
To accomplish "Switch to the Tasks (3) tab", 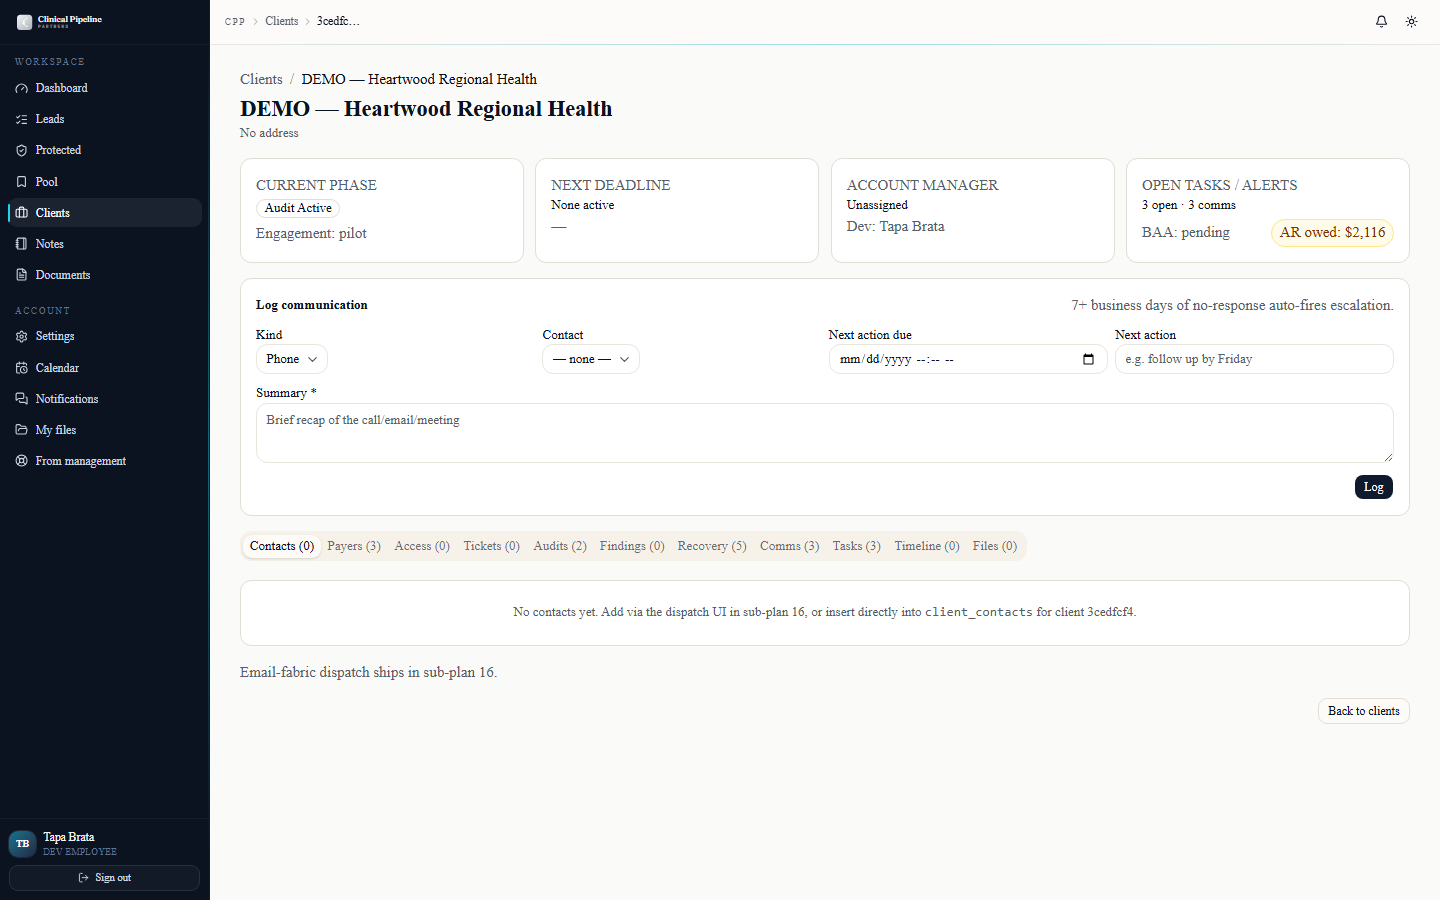I will pos(856,546).
